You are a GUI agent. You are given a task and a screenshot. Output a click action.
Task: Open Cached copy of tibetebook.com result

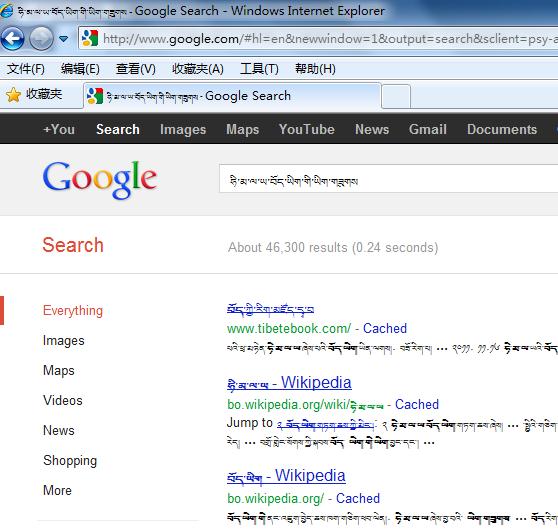click(385, 328)
